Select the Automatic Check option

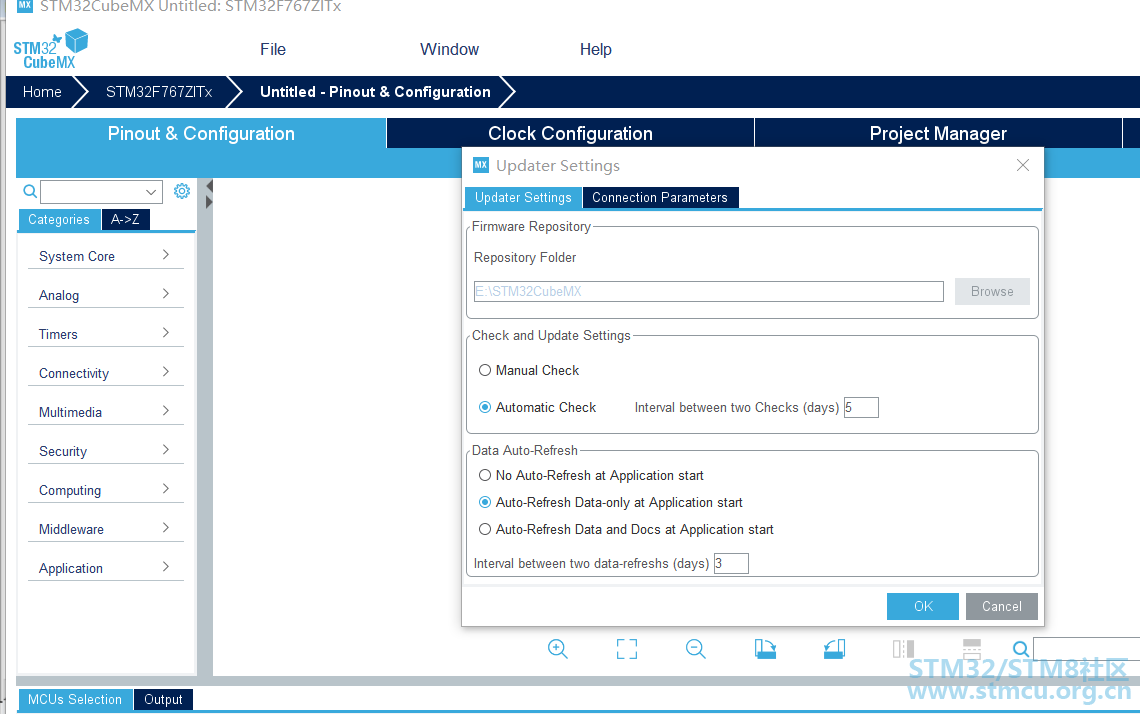(x=537, y=407)
